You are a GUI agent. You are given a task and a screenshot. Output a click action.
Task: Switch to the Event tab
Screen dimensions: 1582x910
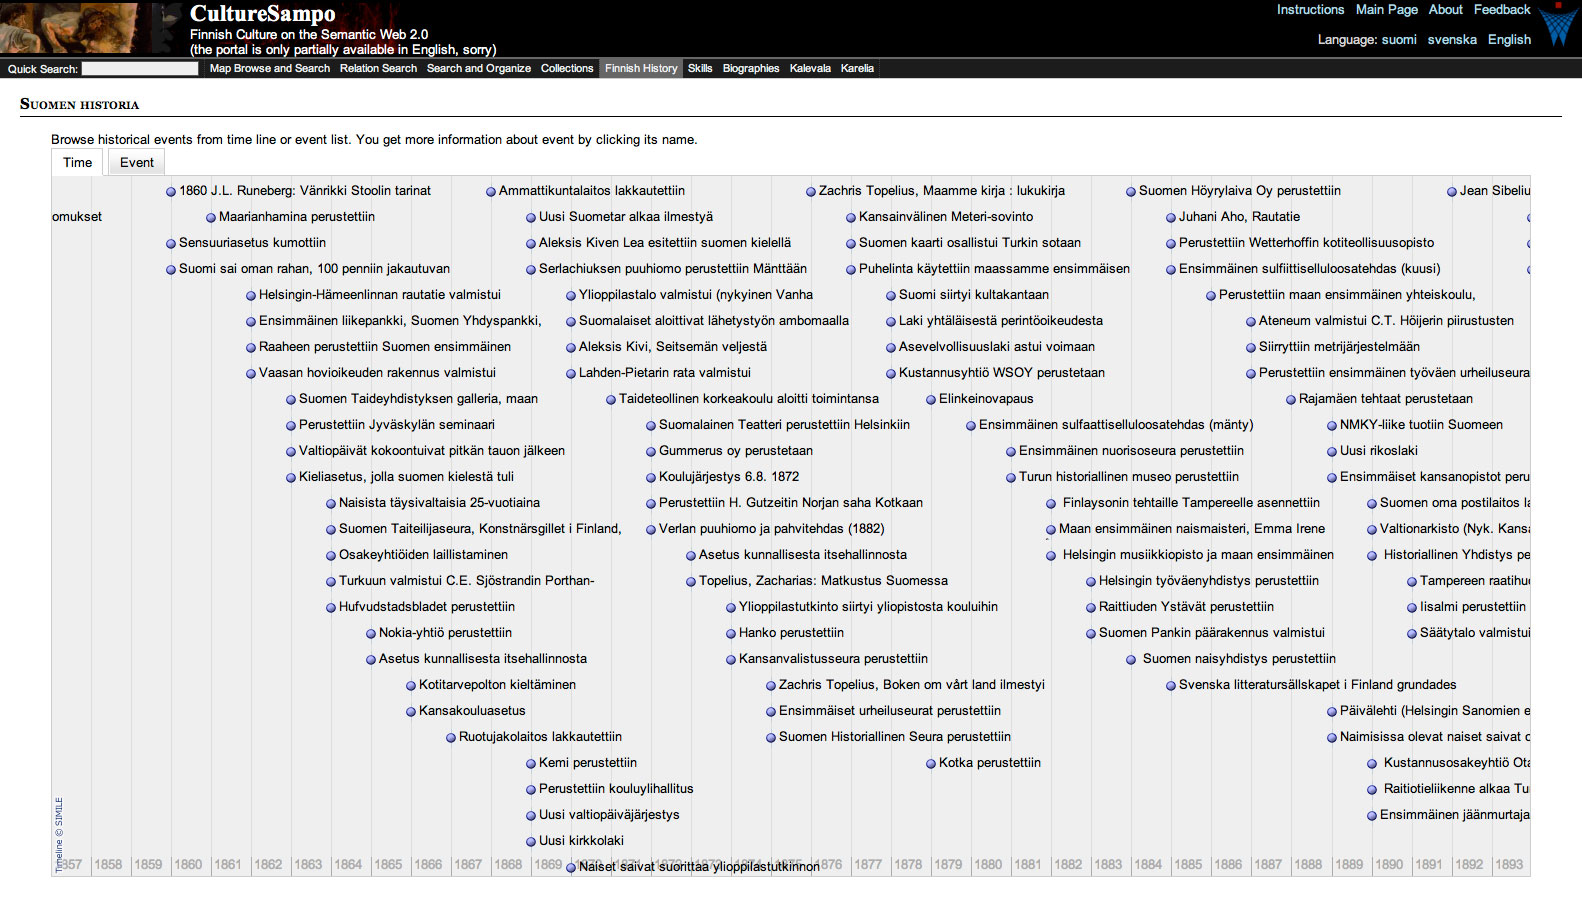137,162
